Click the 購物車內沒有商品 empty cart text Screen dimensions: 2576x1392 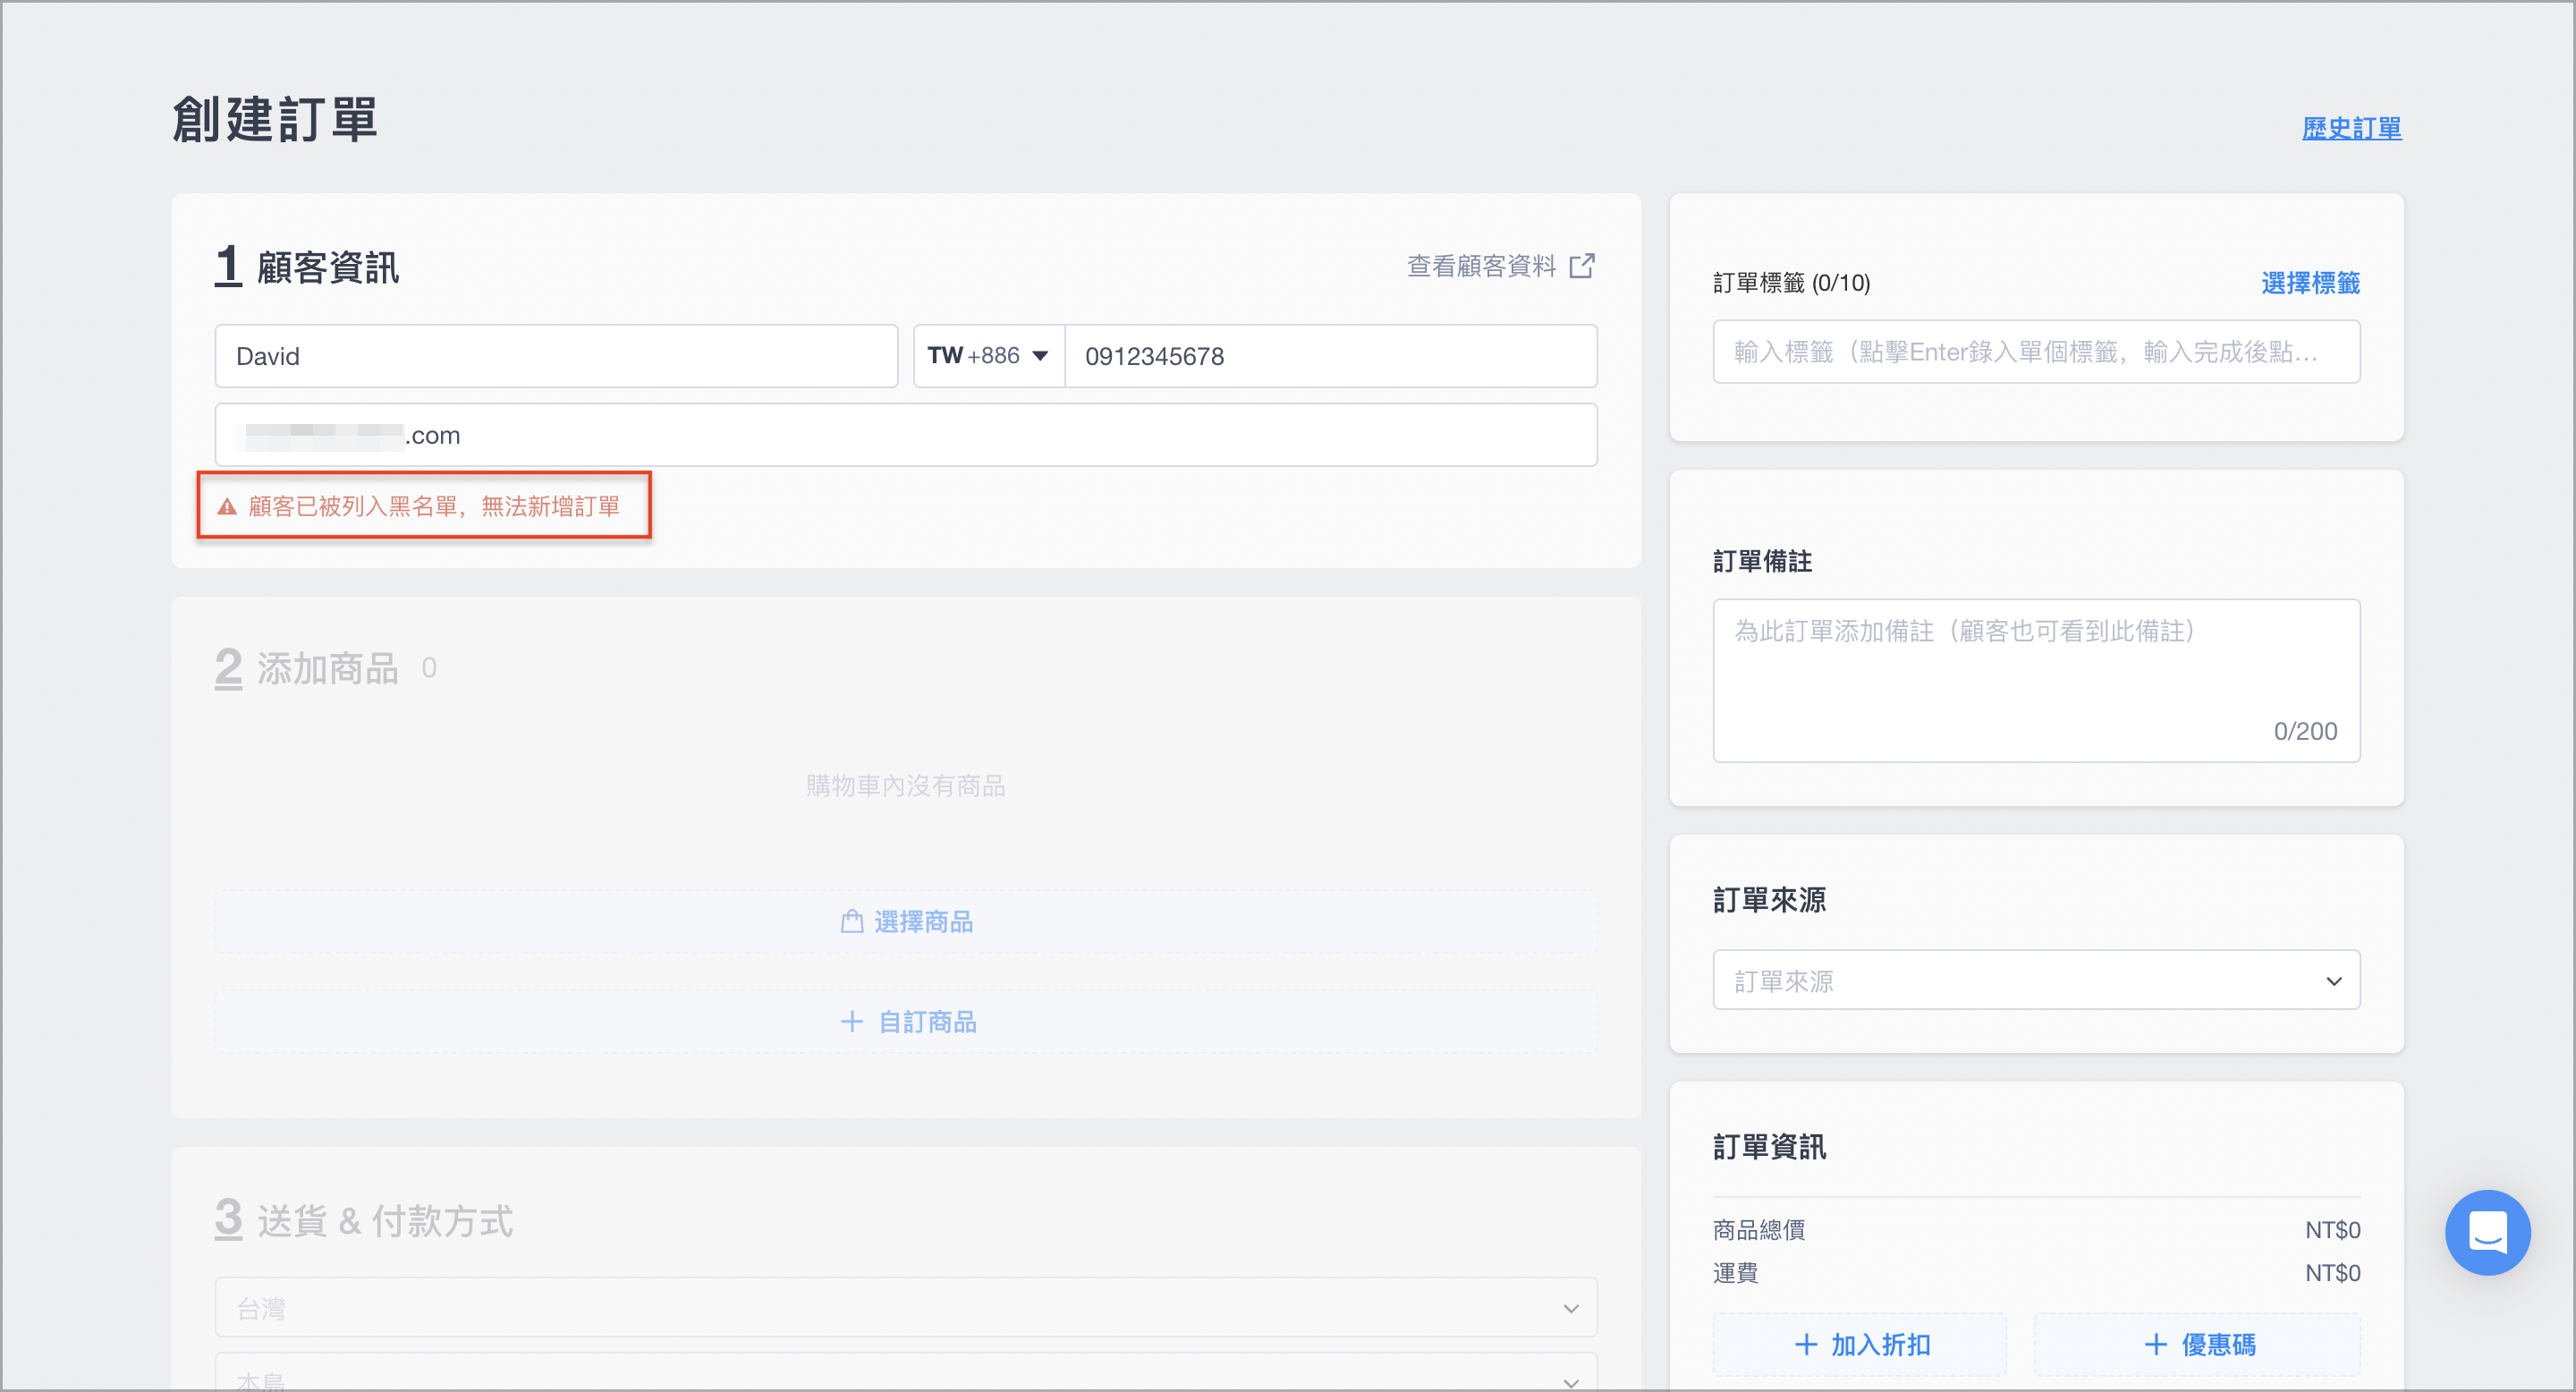[x=906, y=786]
